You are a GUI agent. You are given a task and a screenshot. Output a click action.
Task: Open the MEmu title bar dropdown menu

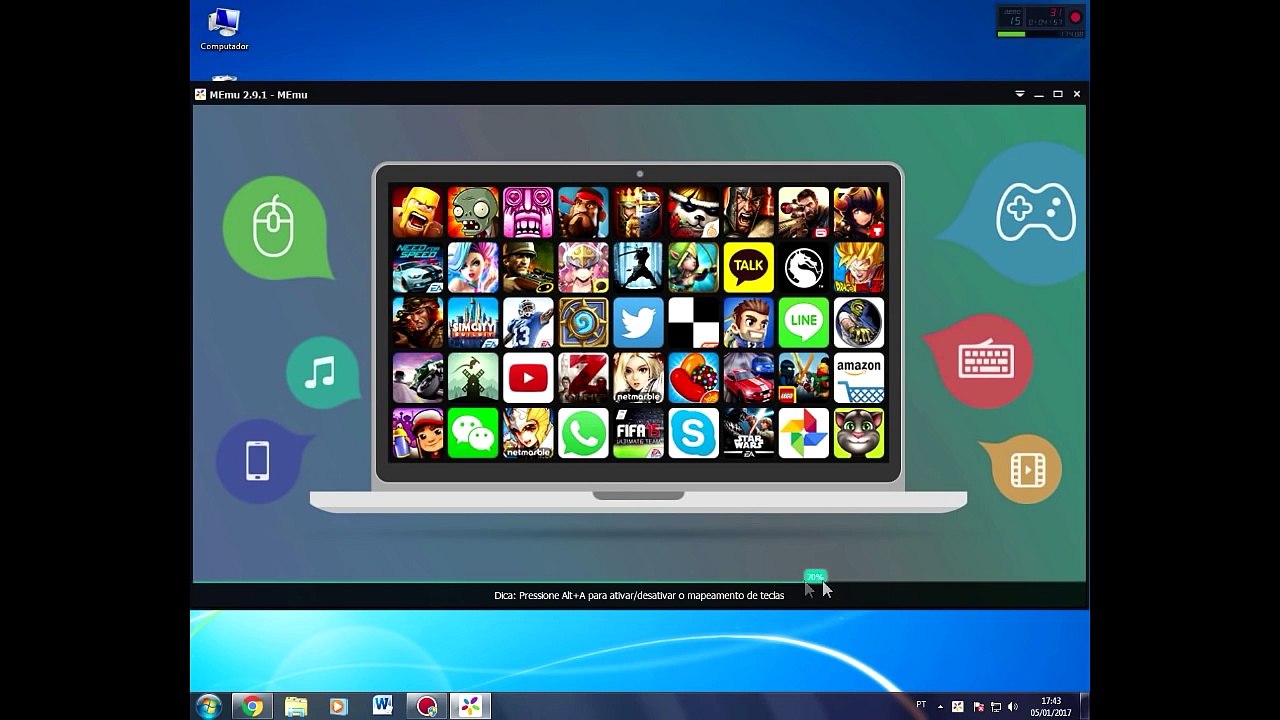pos(1020,94)
